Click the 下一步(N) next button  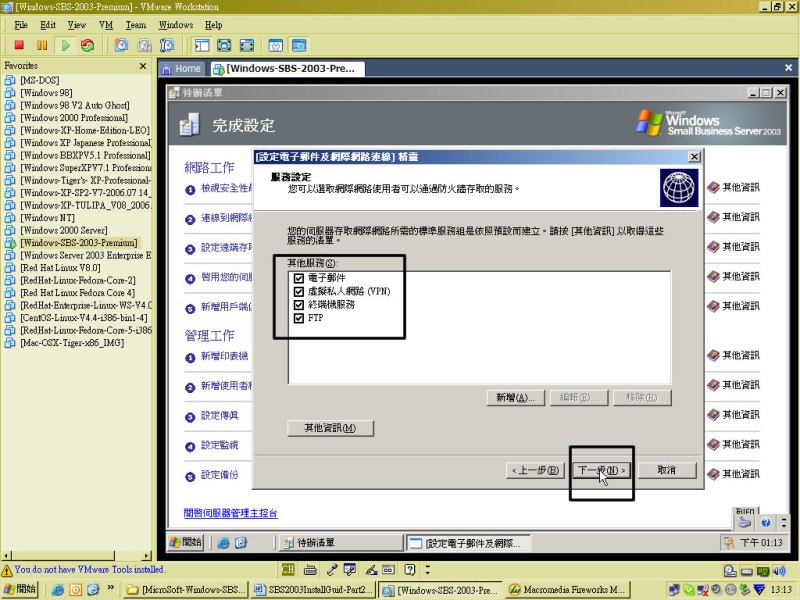(x=602, y=470)
